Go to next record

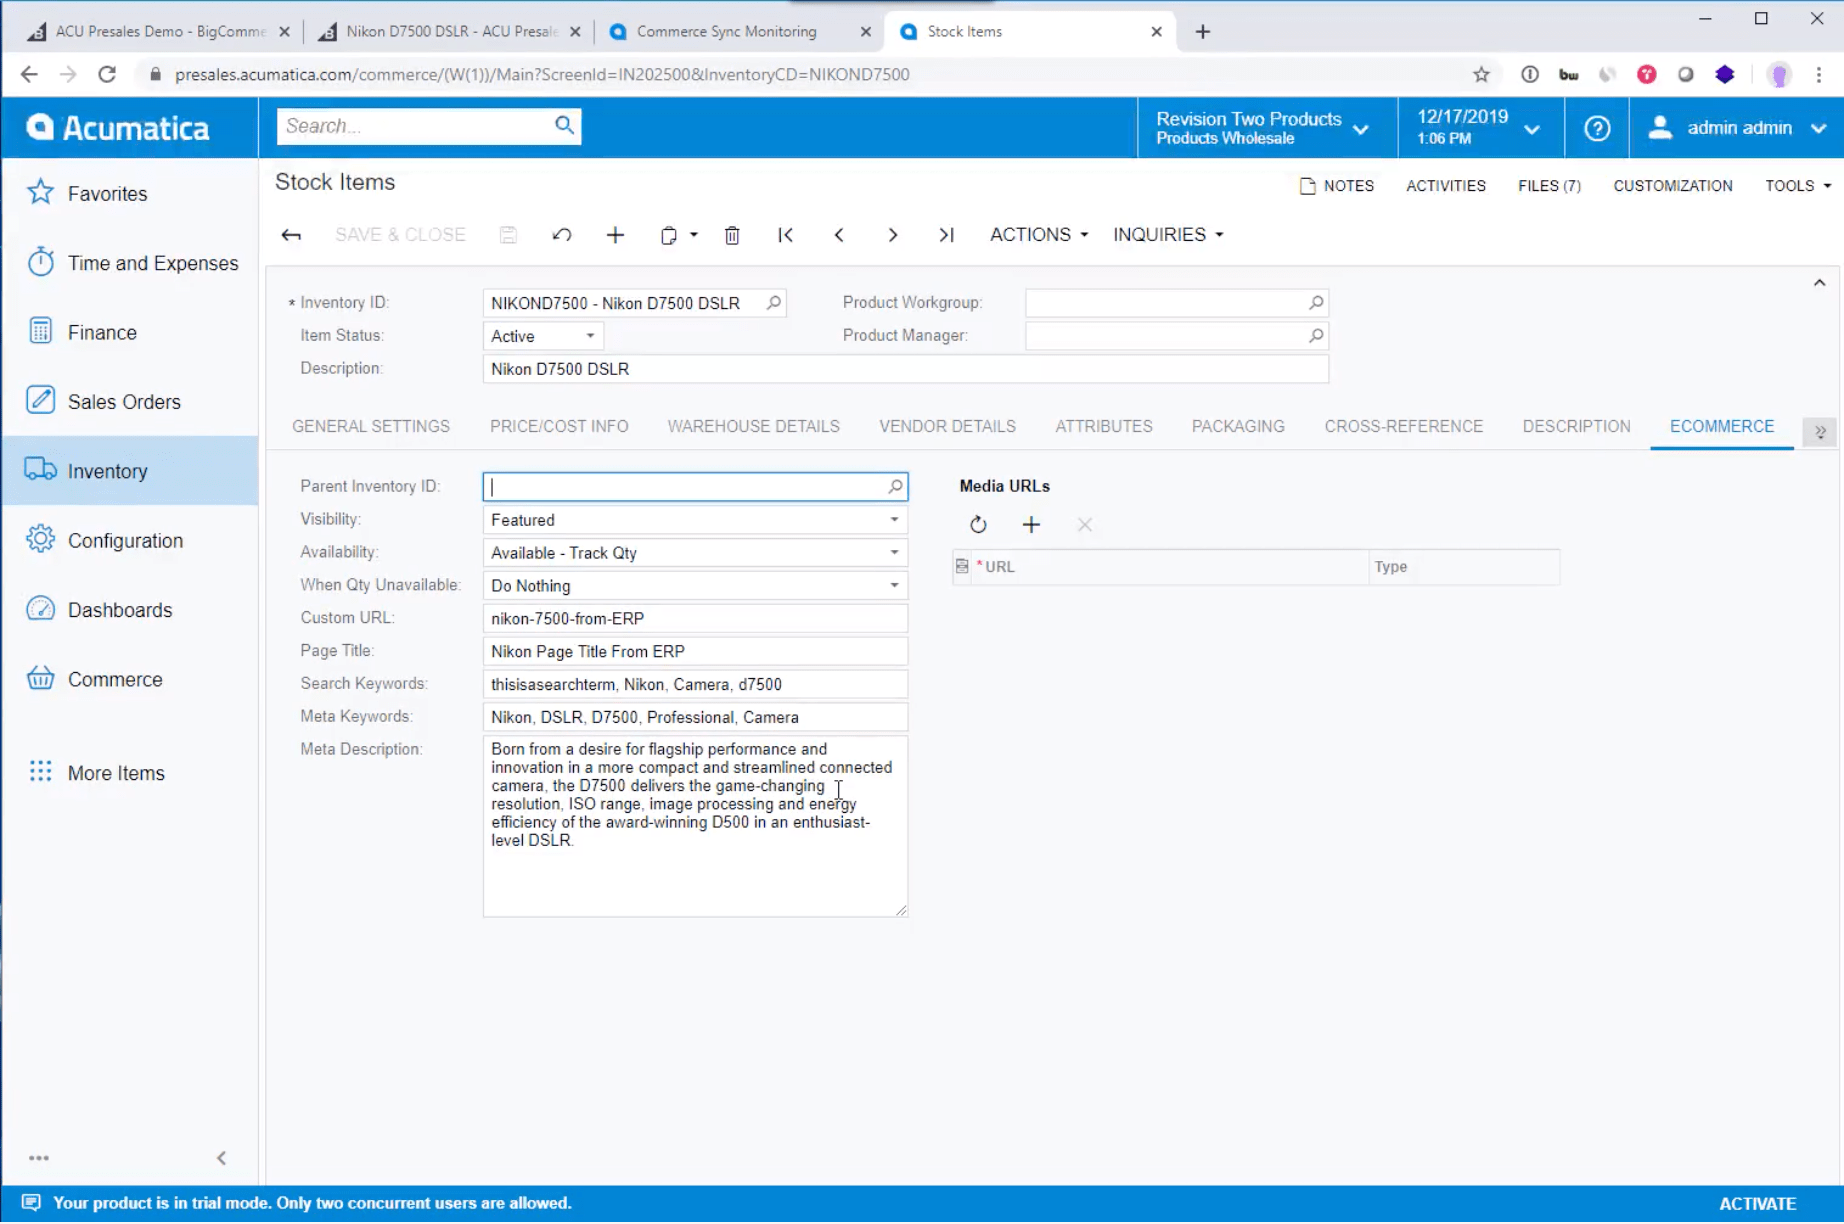pos(893,235)
